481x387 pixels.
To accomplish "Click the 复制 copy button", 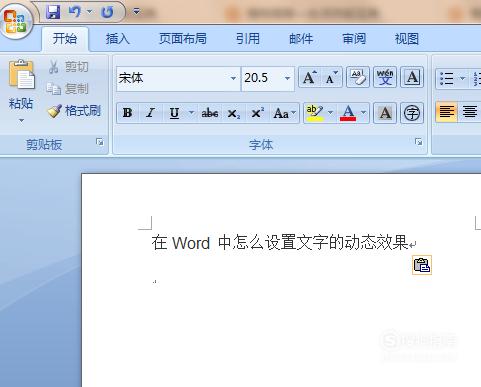I will 67,89.
